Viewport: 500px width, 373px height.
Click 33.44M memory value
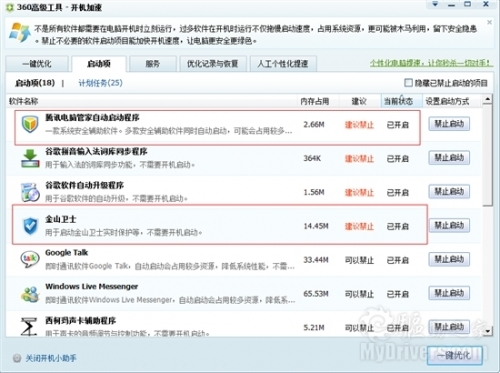(316, 260)
